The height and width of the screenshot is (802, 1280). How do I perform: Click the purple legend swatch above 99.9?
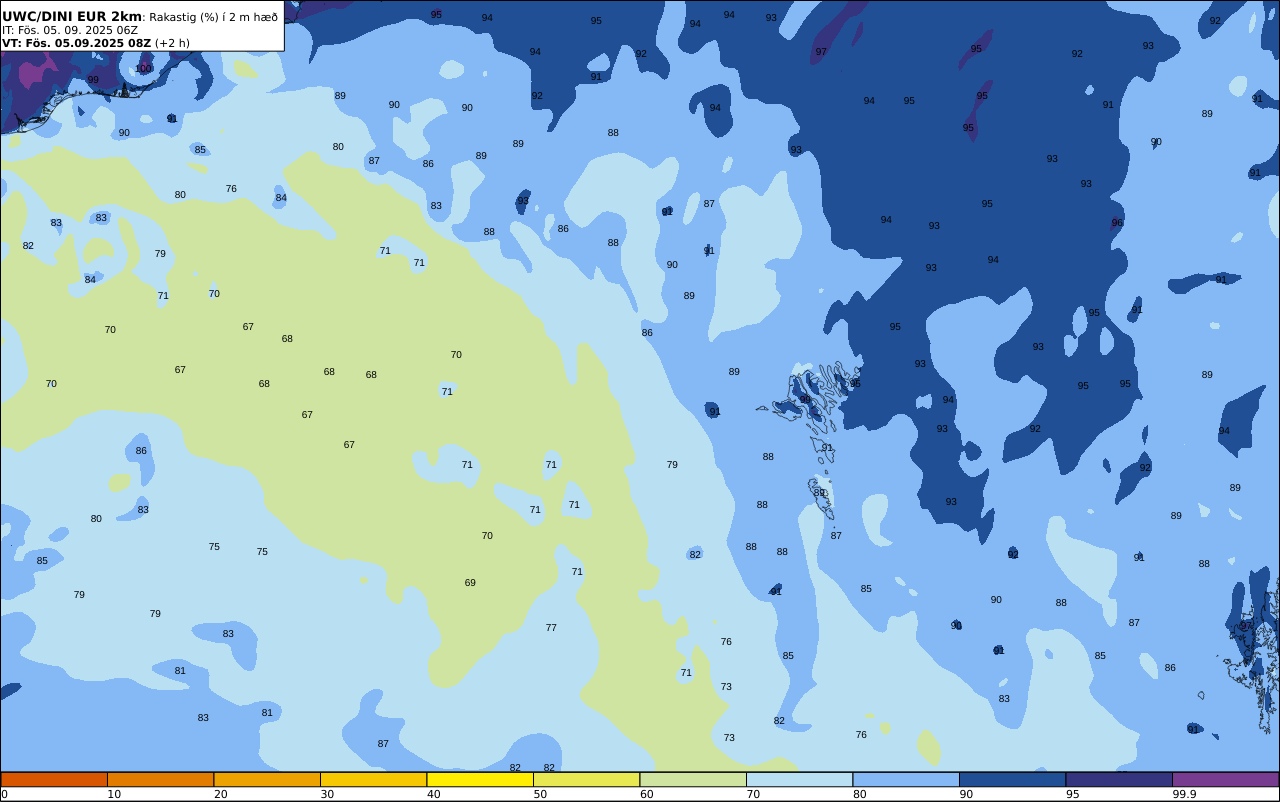point(1225,779)
